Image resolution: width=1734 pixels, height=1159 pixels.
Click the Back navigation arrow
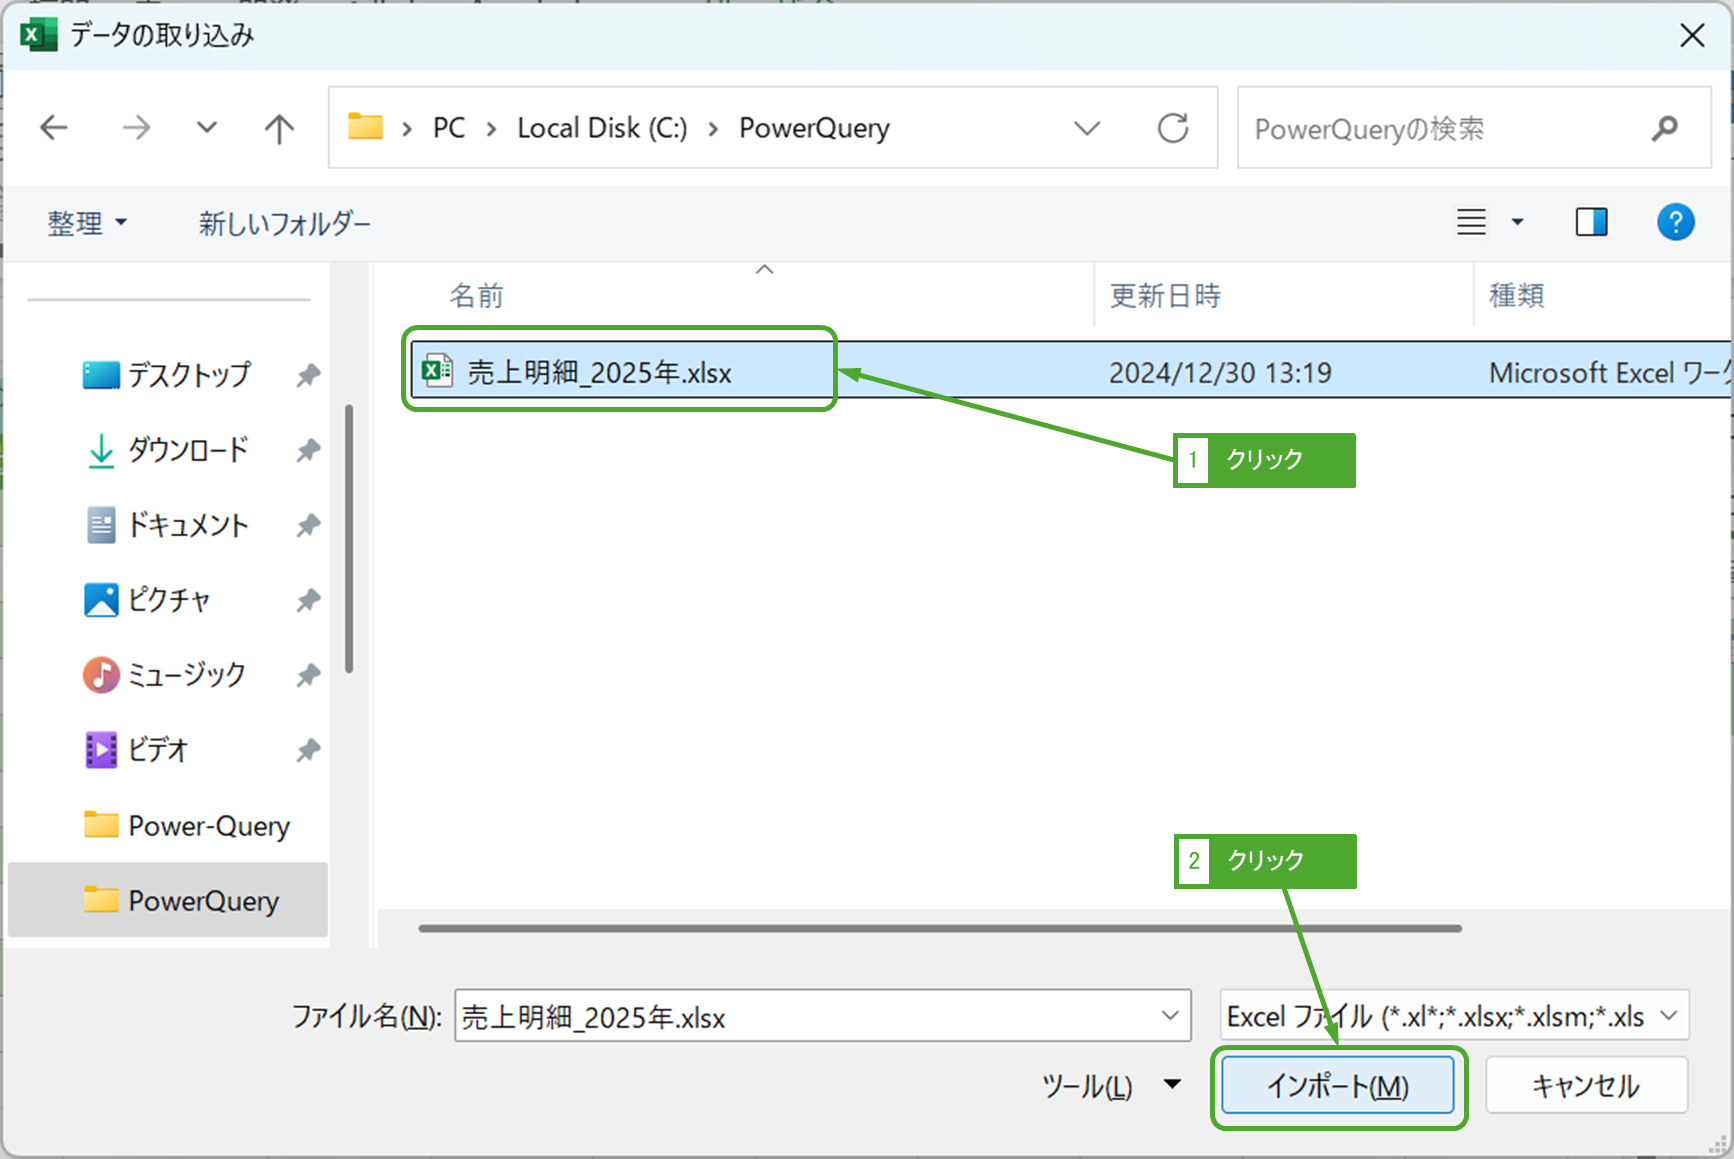click(x=54, y=128)
